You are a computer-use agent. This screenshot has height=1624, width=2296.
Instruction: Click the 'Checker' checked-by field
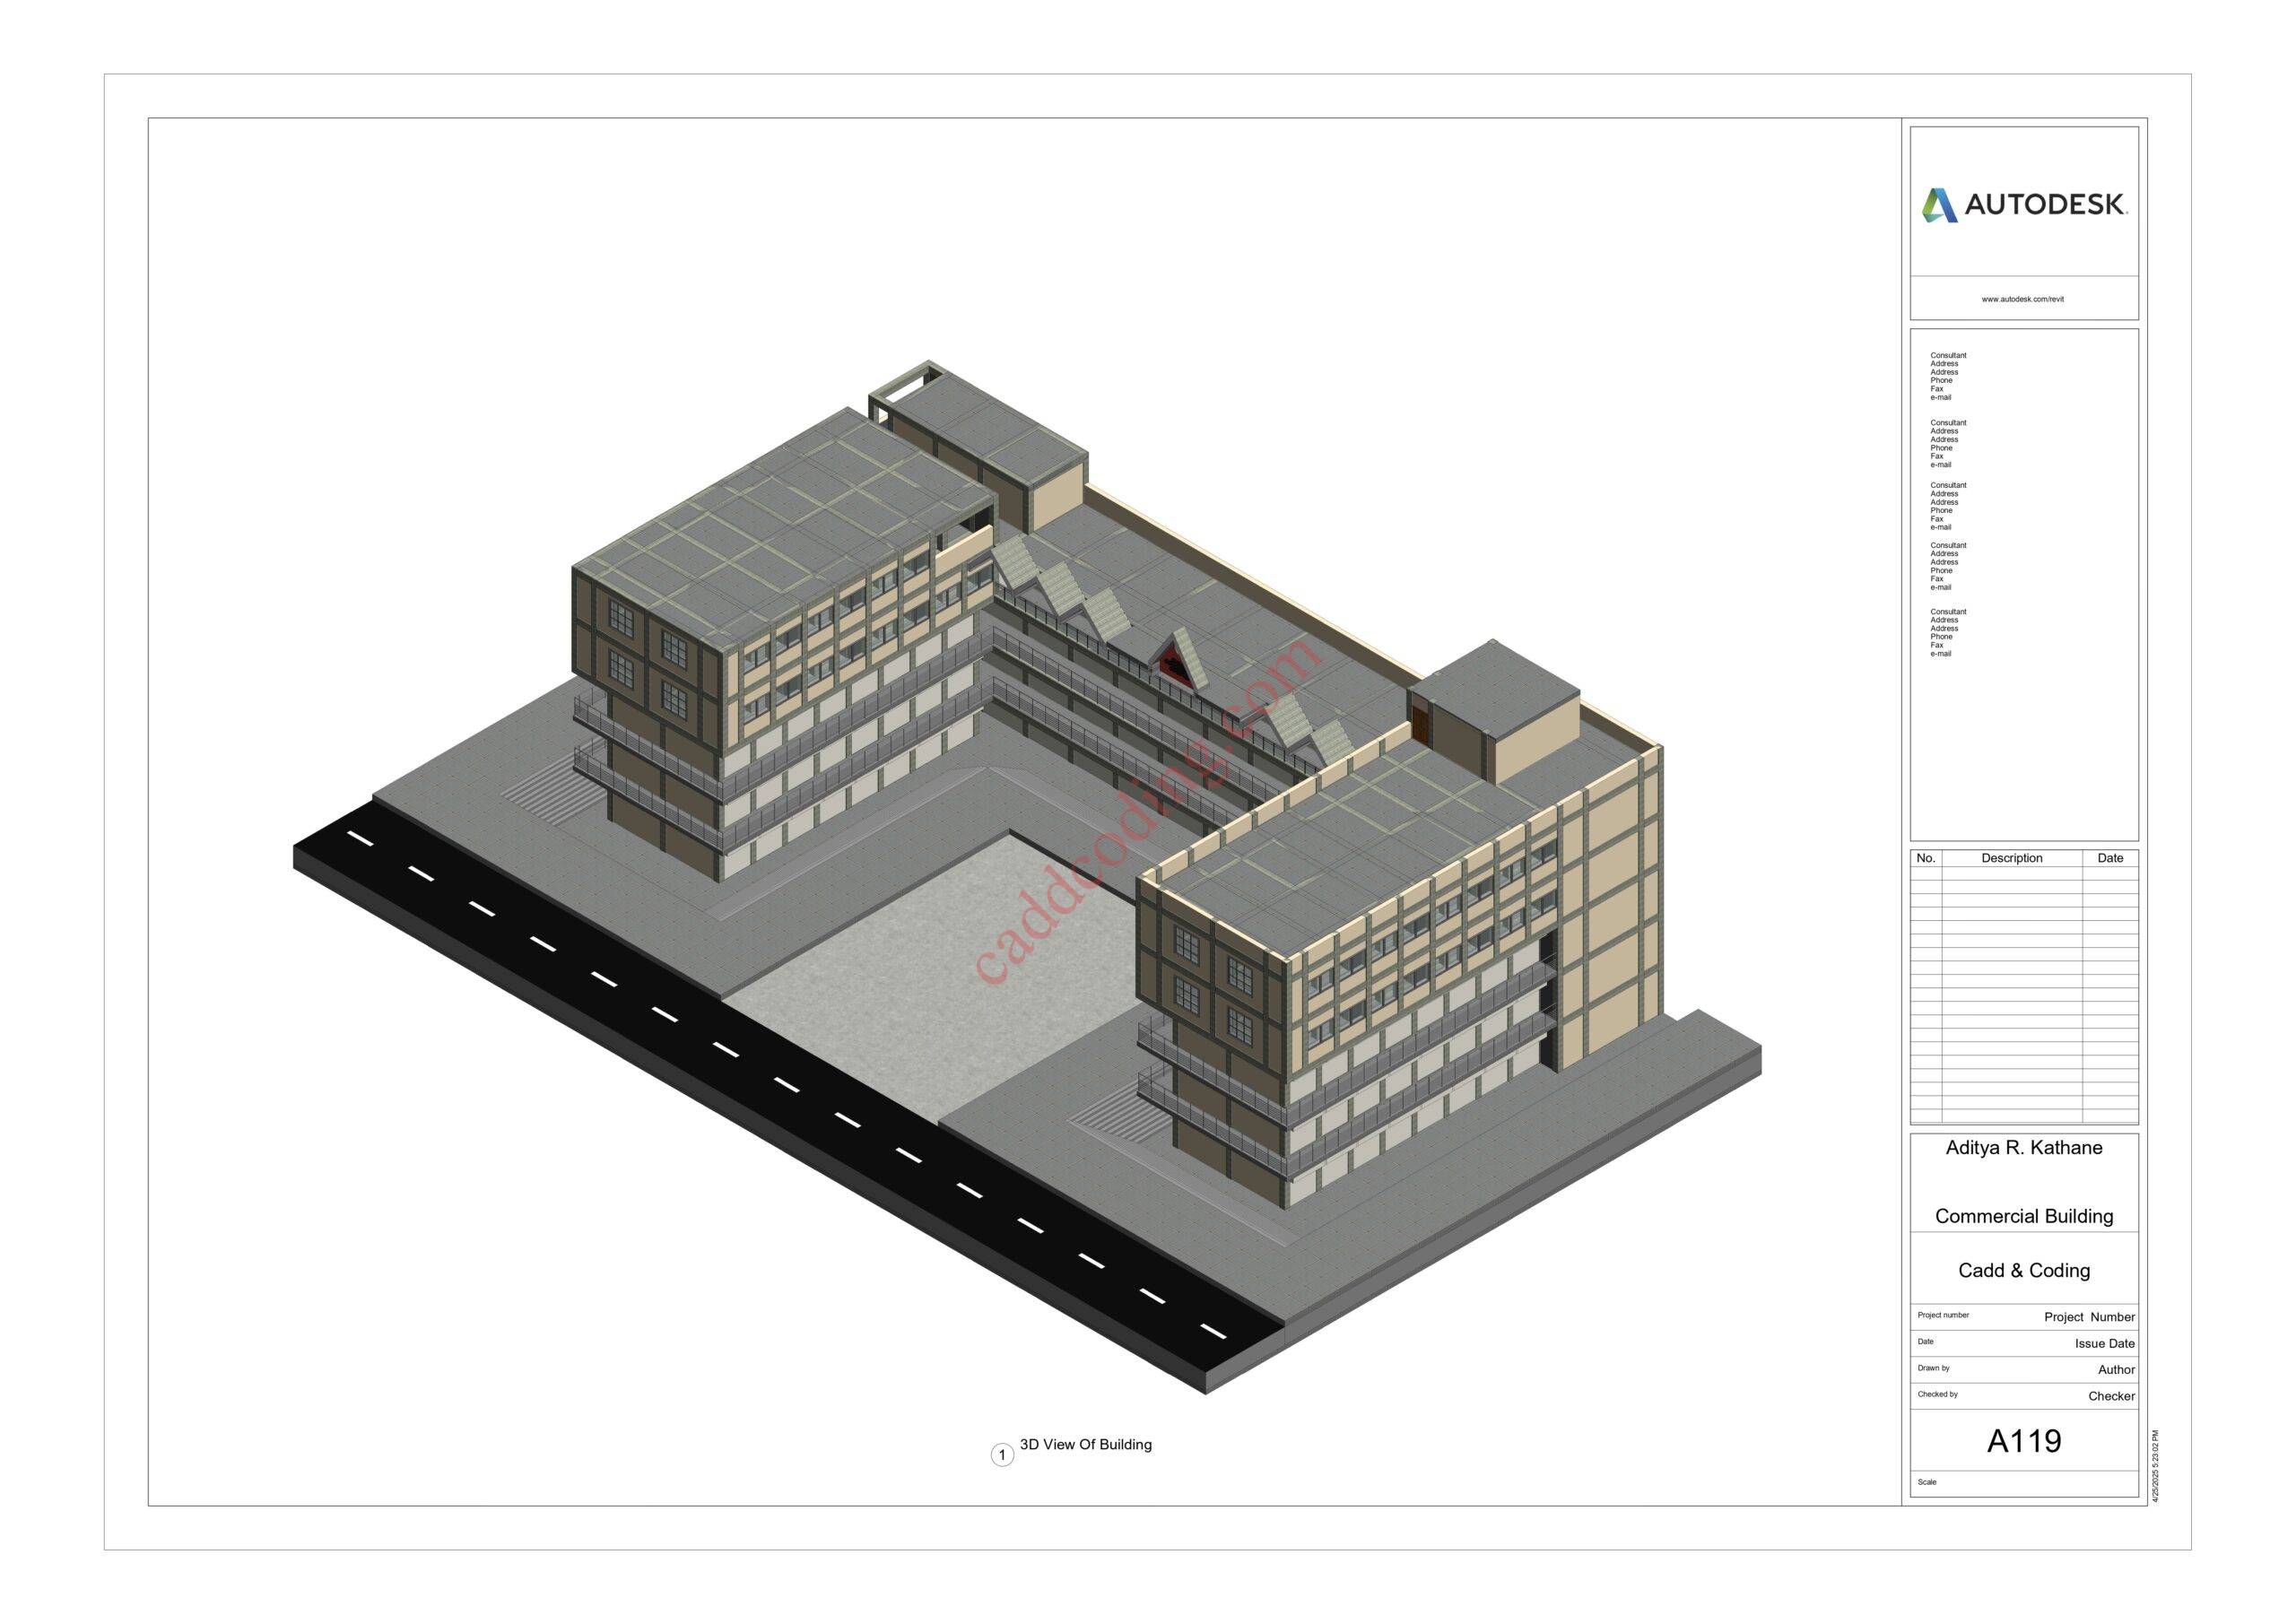point(2111,1396)
